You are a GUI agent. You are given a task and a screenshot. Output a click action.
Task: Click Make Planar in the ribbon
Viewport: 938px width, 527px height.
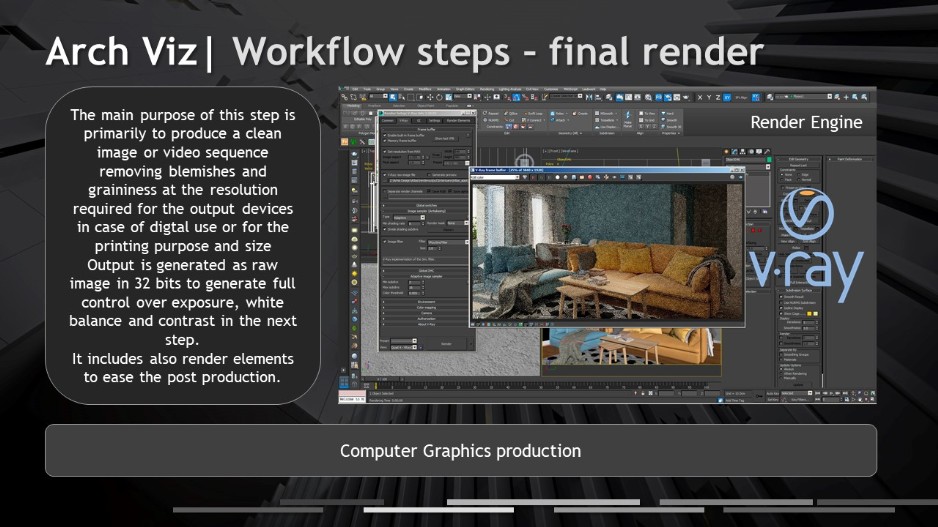pos(628,118)
